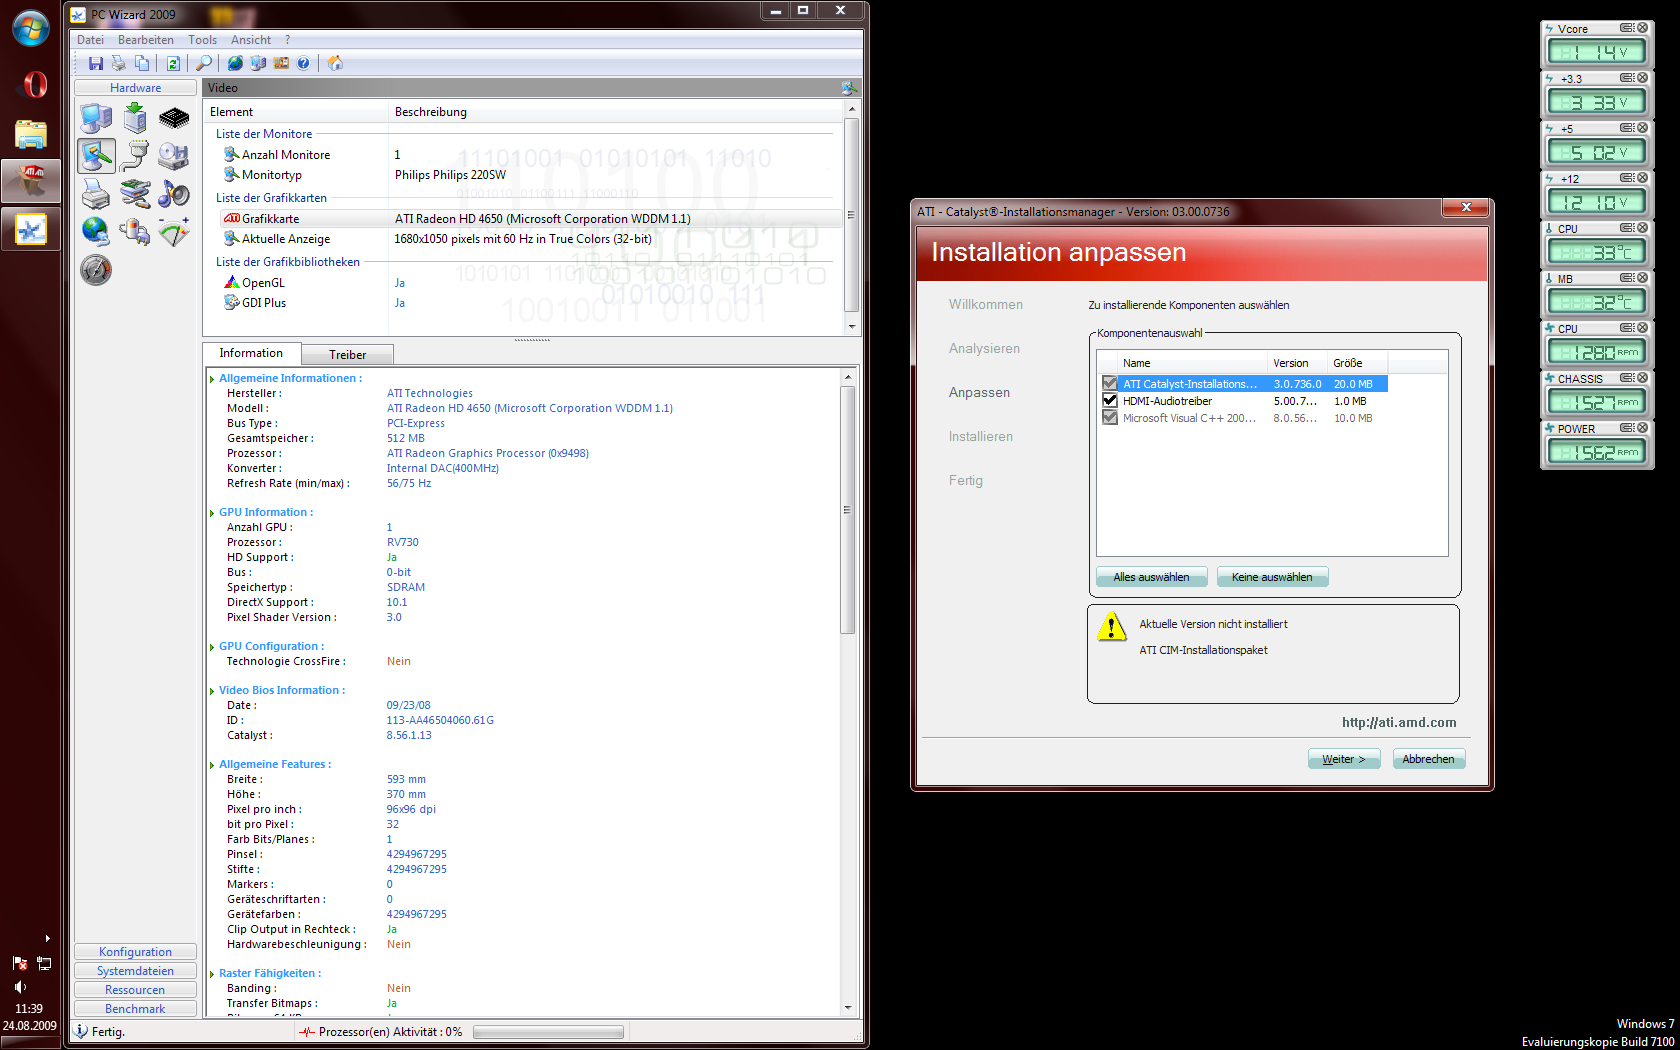
Task: Collapse the Raster Fähigkeiten section
Action: [212, 974]
